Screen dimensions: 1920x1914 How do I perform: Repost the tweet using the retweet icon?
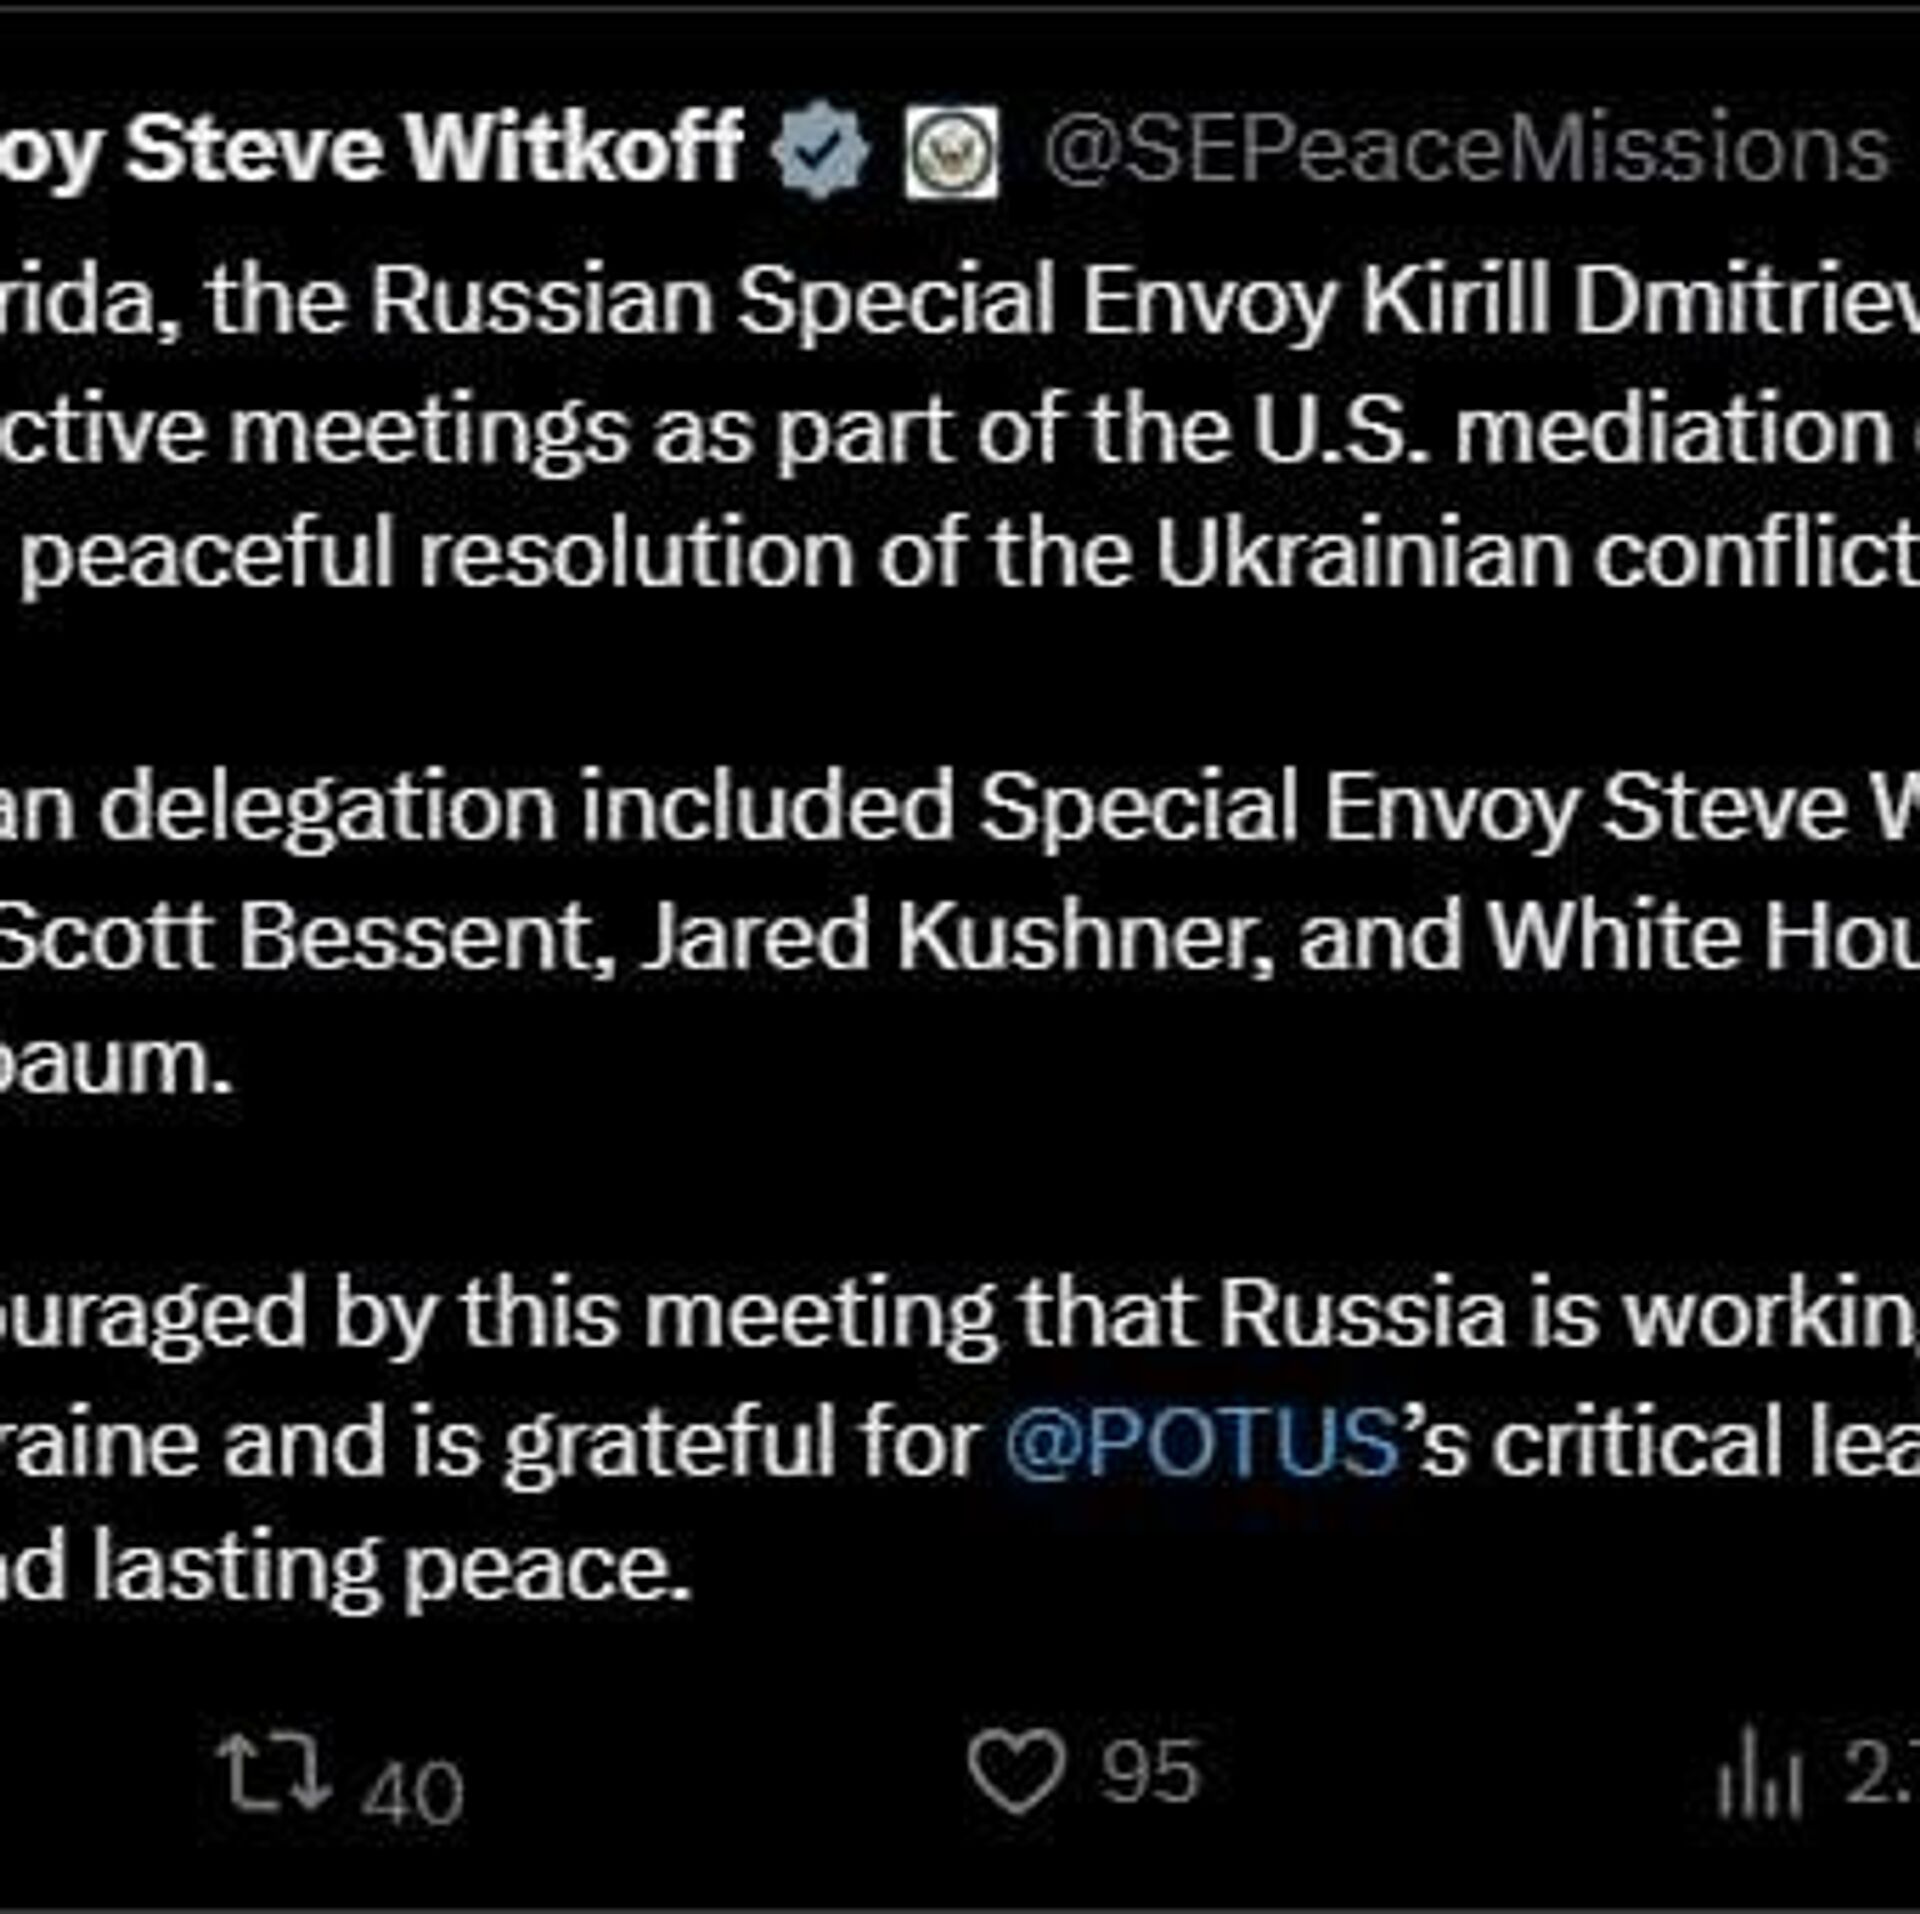click(x=274, y=1774)
